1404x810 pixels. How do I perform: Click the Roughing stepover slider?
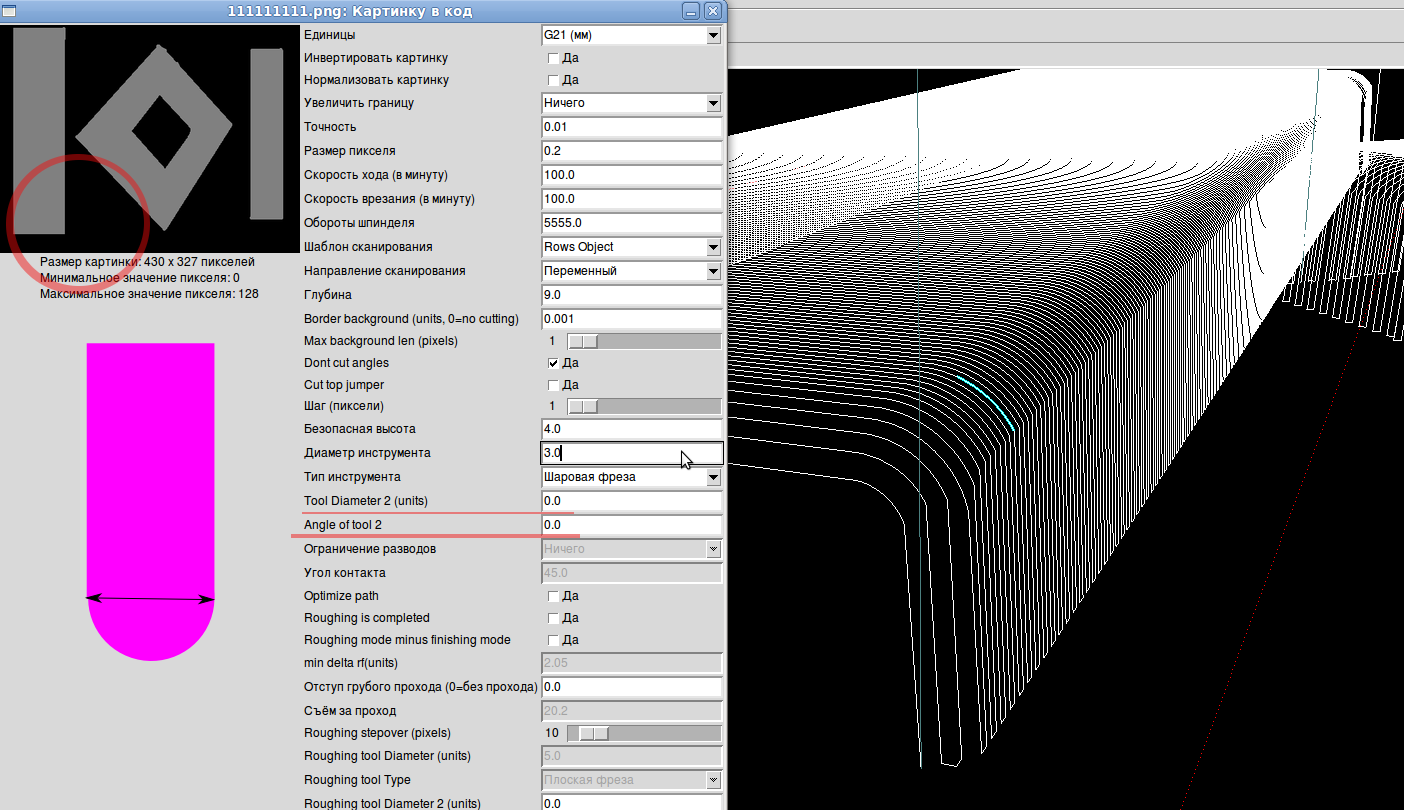[644, 733]
